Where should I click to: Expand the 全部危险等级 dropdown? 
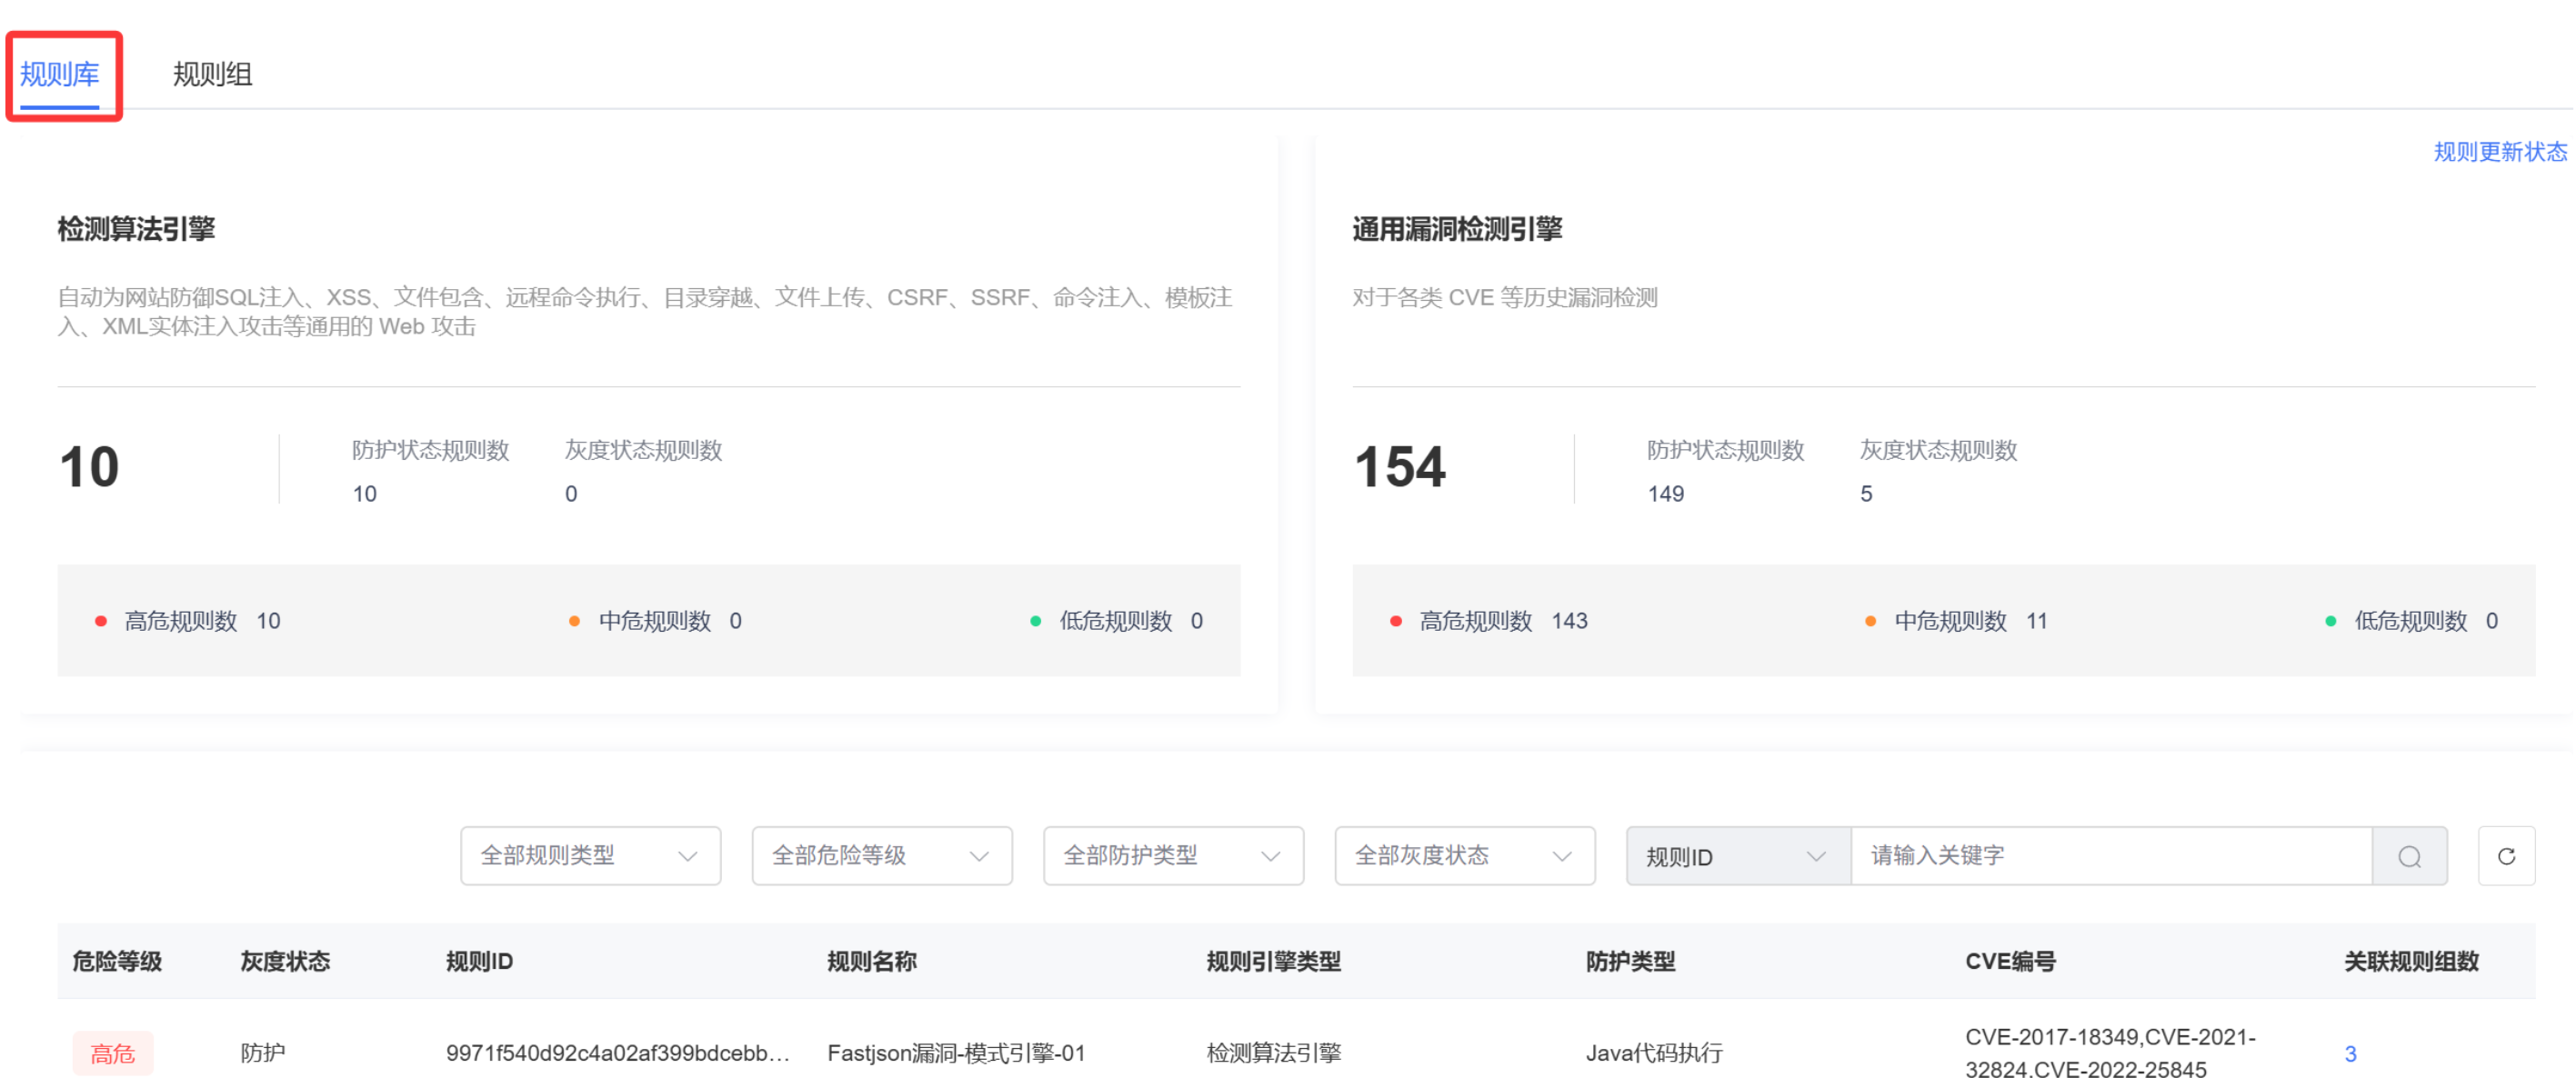(881, 856)
